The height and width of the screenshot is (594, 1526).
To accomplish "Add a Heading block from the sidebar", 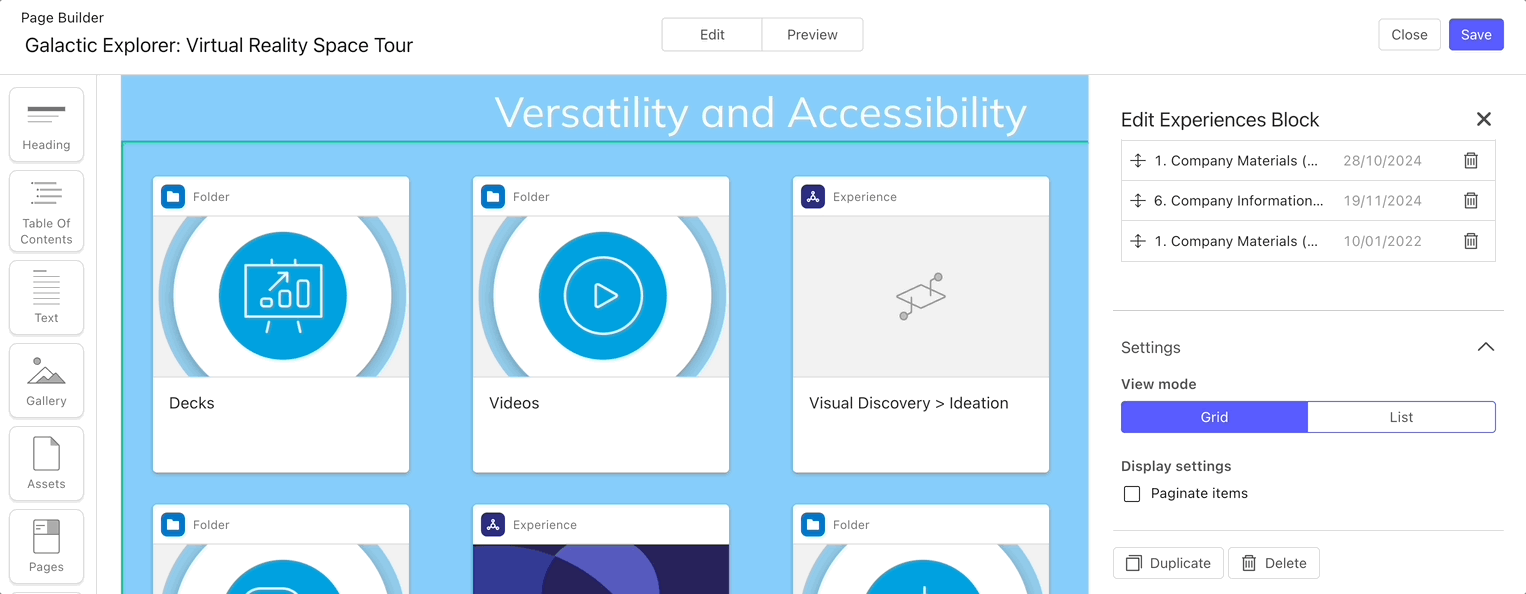I will tap(46, 124).
